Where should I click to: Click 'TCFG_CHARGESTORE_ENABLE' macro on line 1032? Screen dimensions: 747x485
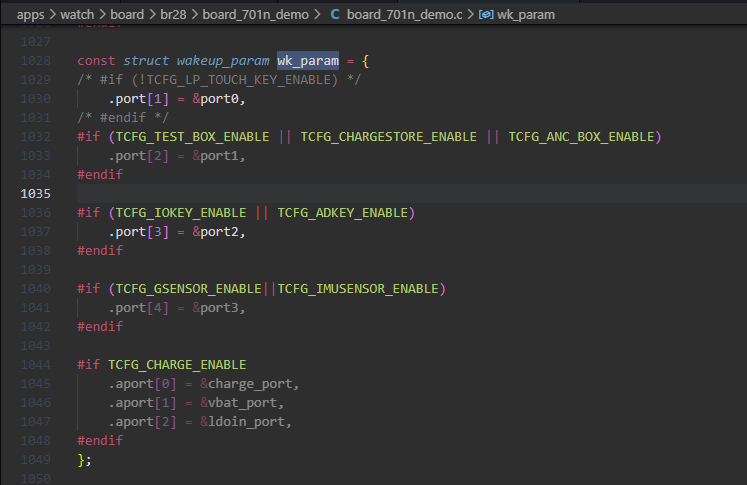pyautogui.click(x=388, y=137)
